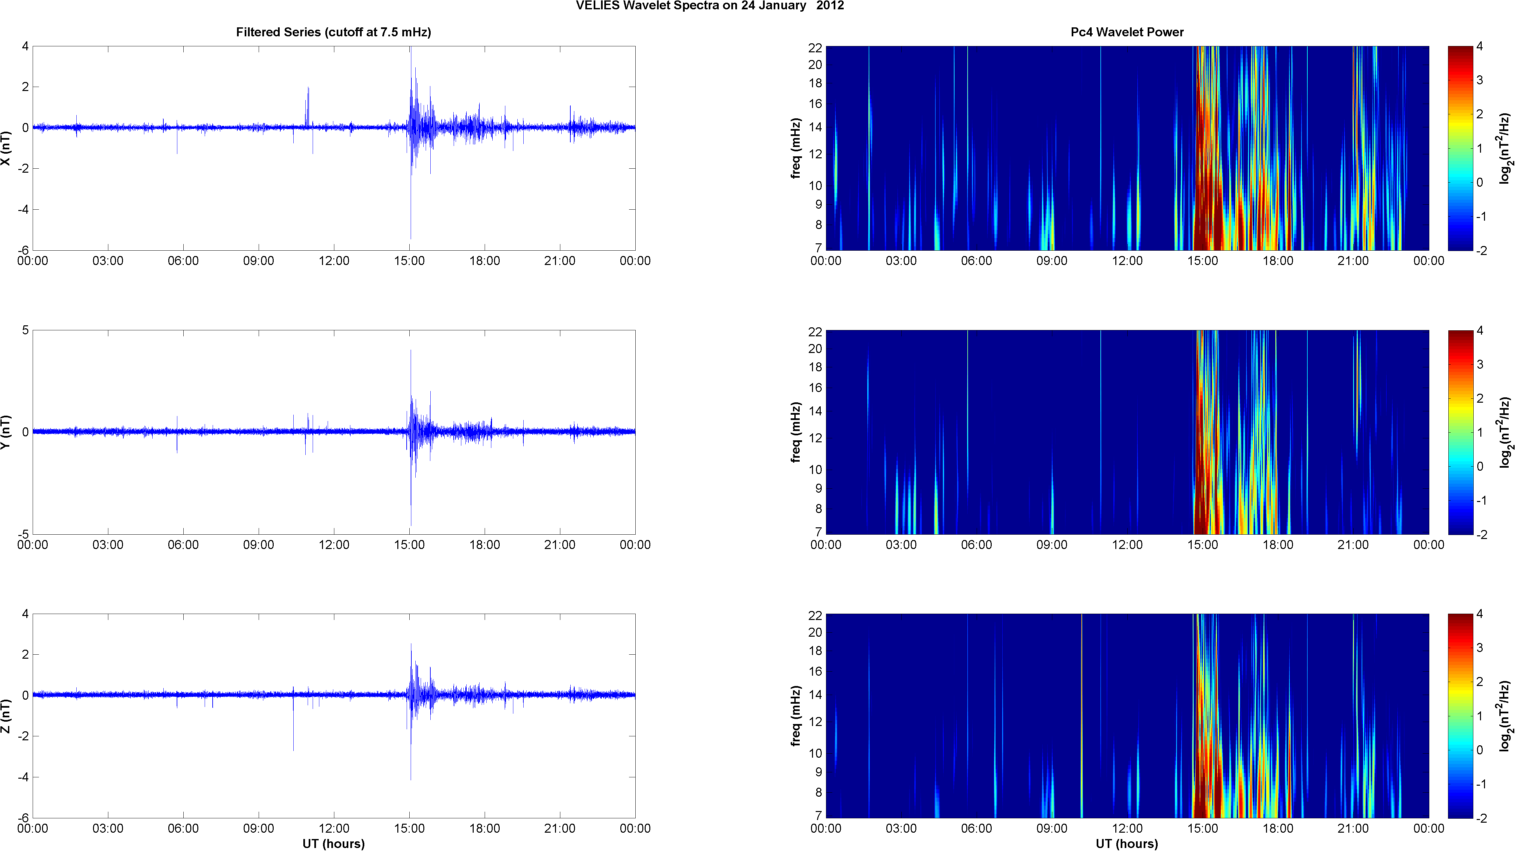Click freq (mHz) label of bottom spectrogram
Viewport: 1515px width, 851px height.
tap(796, 716)
